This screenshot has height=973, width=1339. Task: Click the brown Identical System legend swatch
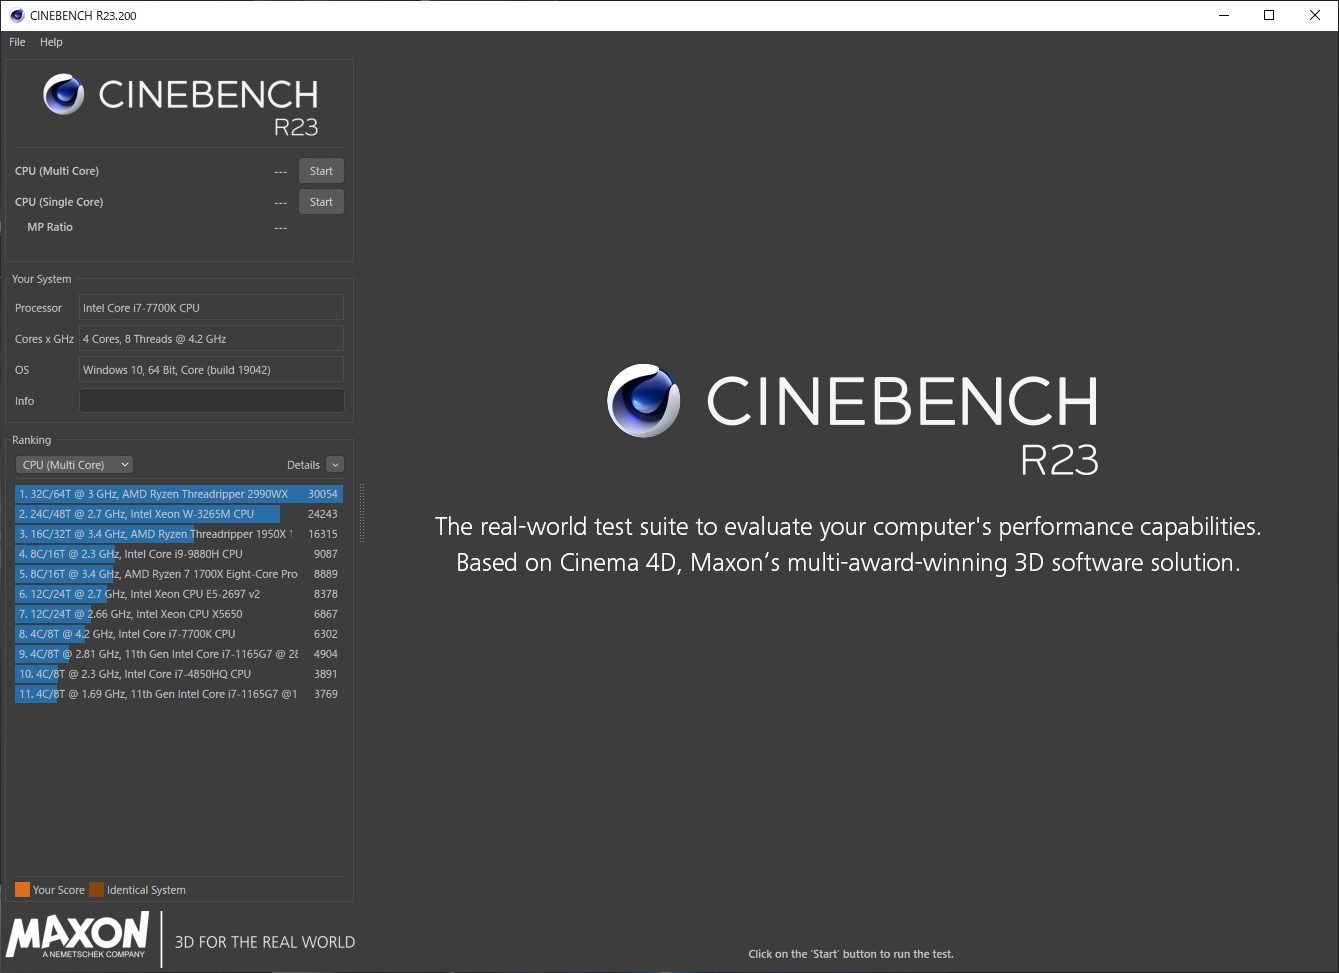[96, 890]
